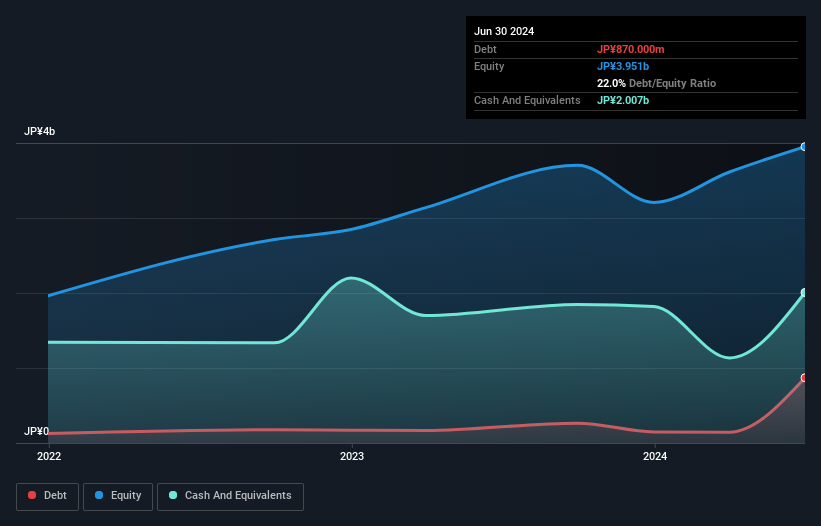Click the Jun 30 2024 tooltip date
This screenshot has height=526, width=821.
[504, 31]
